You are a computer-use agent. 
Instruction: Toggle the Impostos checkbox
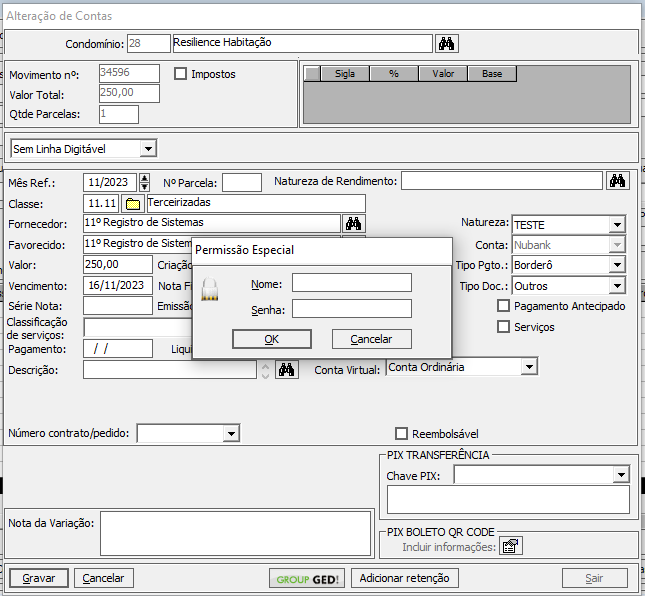(x=180, y=74)
